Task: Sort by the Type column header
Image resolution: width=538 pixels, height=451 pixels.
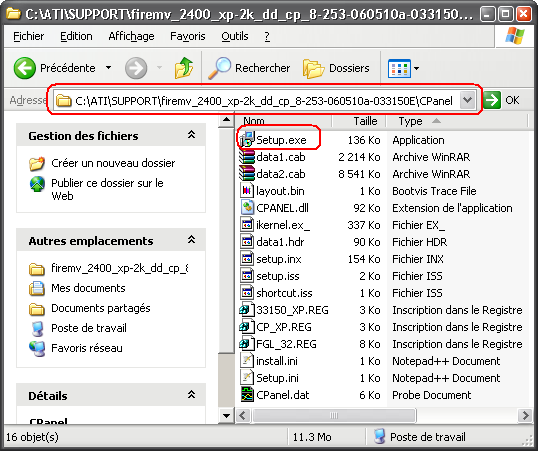Action: click(457, 121)
